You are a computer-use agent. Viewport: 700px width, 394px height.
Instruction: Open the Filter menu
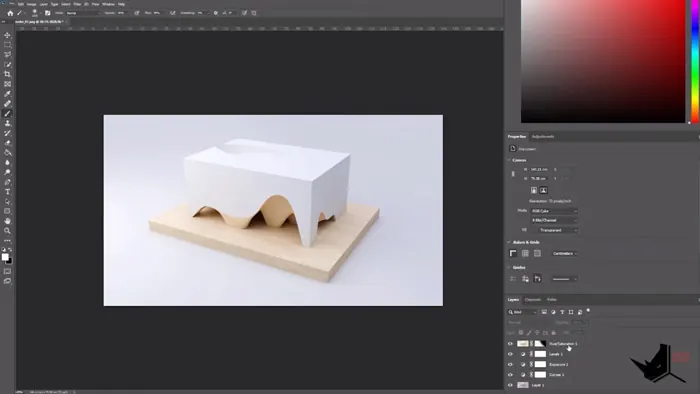[x=77, y=4]
